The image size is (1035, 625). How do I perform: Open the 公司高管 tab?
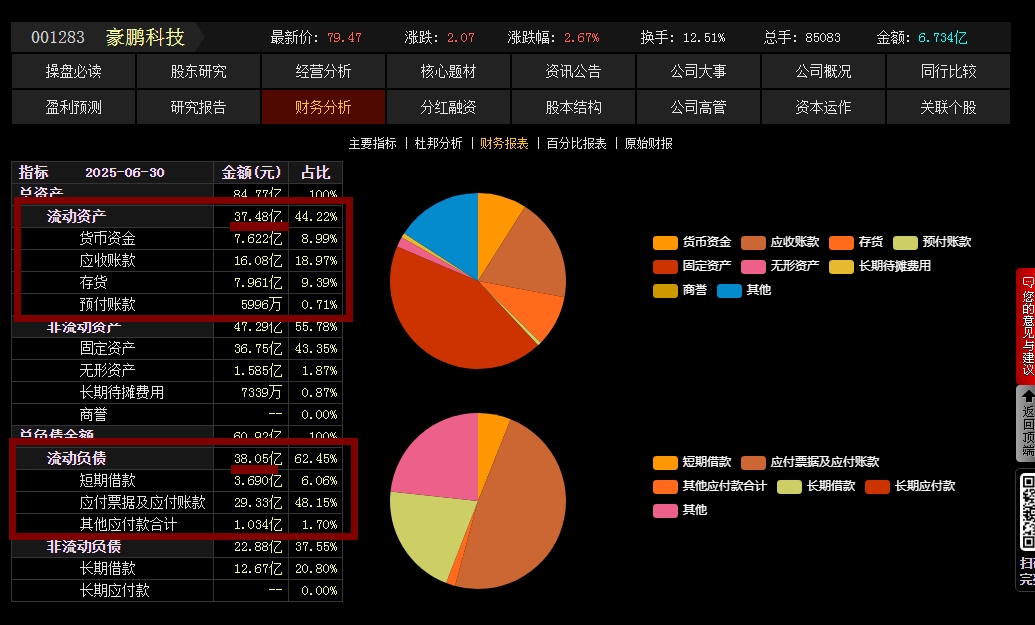coord(698,107)
